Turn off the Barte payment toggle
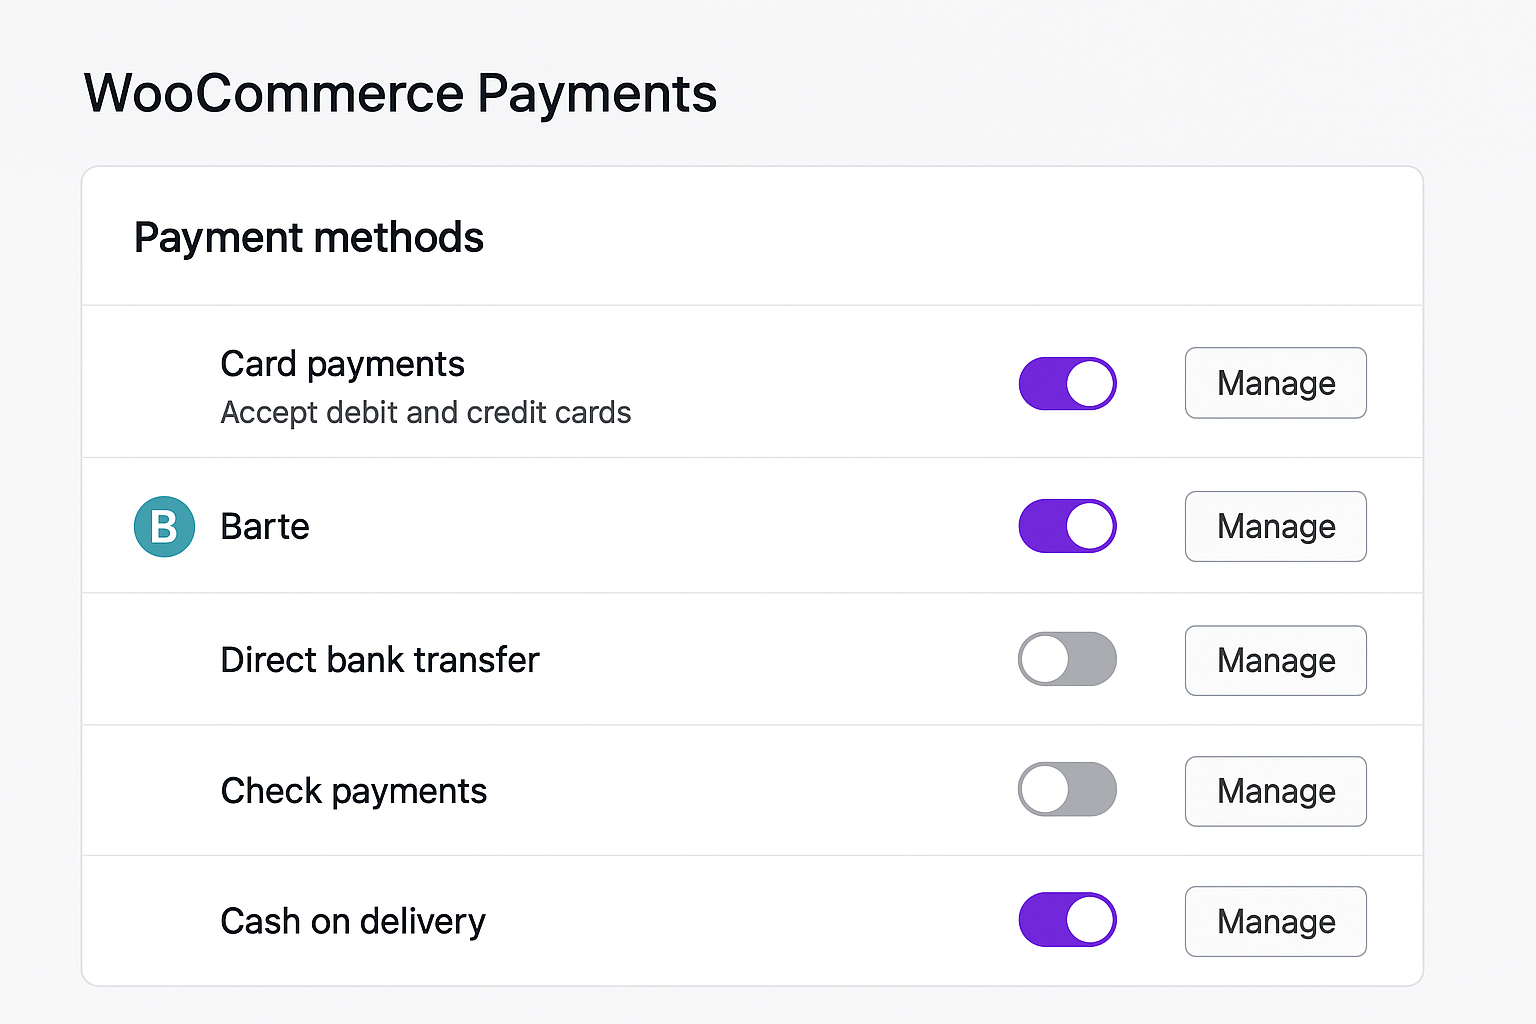This screenshot has height=1024, width=1536. tap(1067, 526)
